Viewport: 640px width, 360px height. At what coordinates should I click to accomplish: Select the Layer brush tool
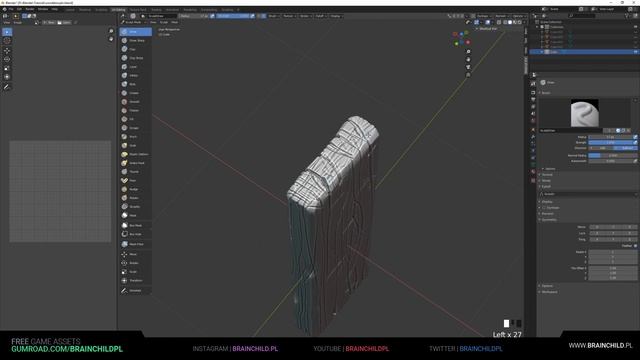tap(136, 67)
